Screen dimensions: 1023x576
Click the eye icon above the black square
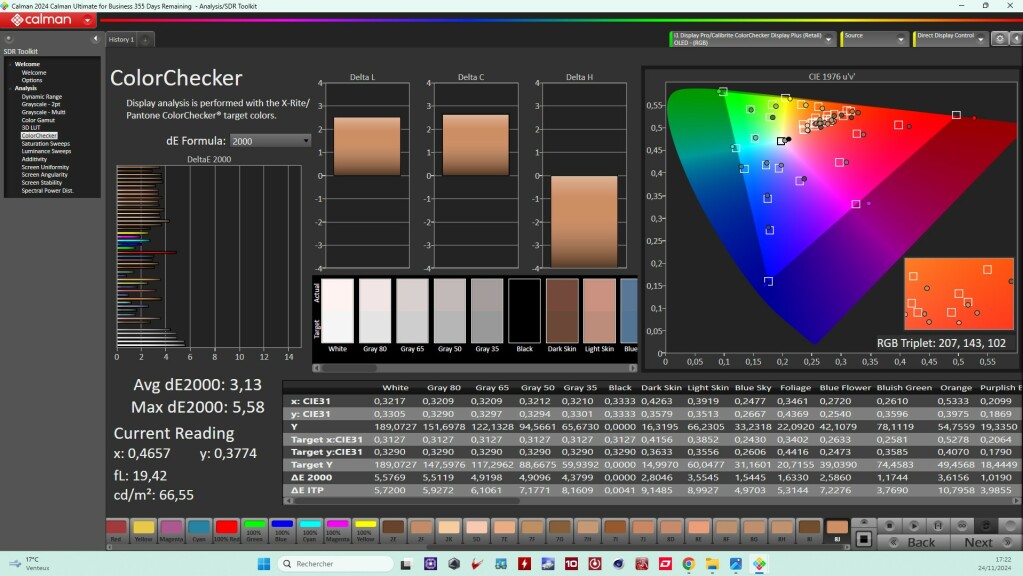[864, 523]
